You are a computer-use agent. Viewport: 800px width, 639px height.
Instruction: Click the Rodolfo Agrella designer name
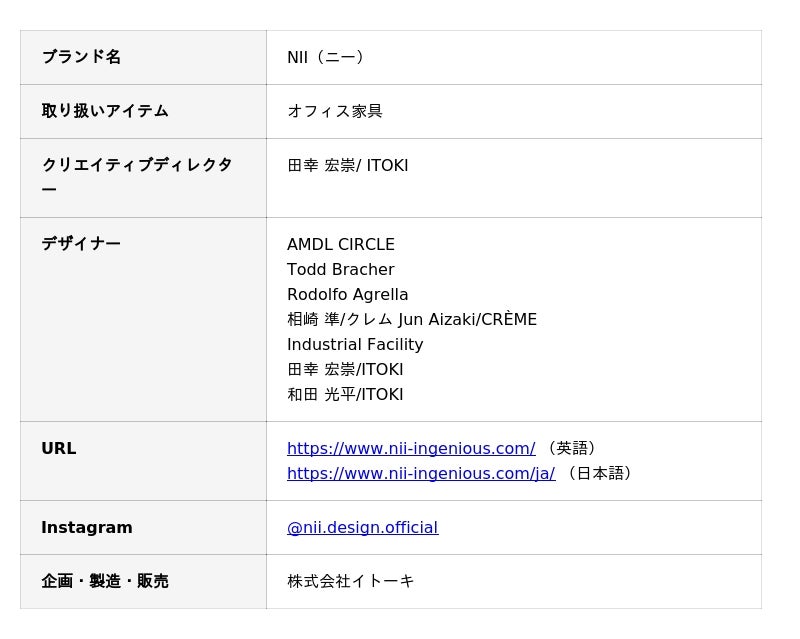[x=348, y=294]
